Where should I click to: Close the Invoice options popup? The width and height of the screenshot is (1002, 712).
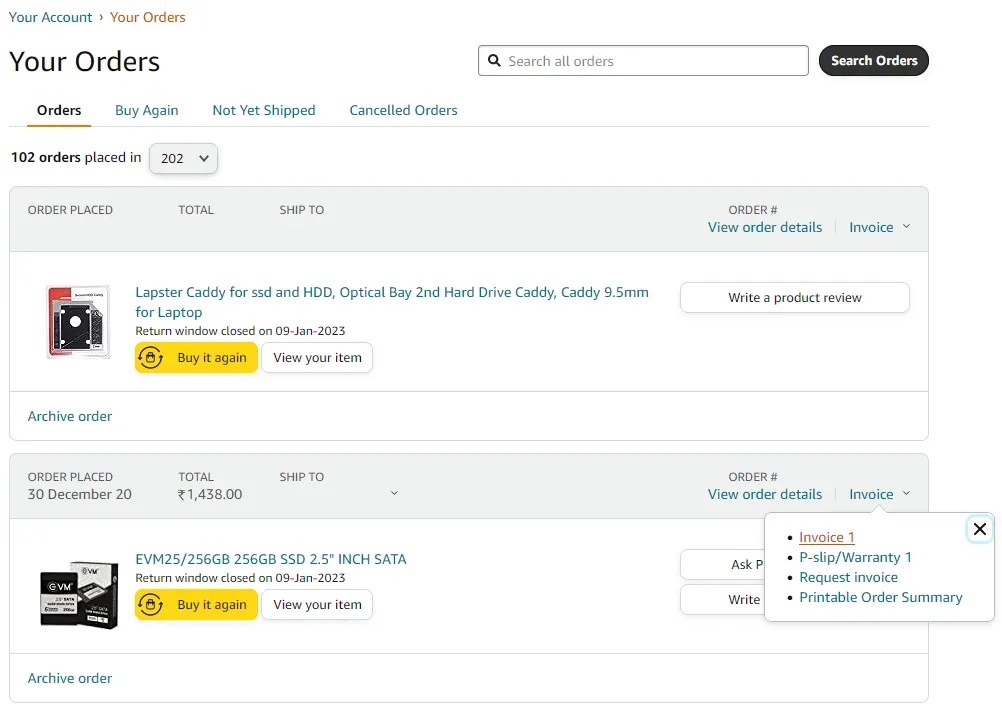(979, 529)
